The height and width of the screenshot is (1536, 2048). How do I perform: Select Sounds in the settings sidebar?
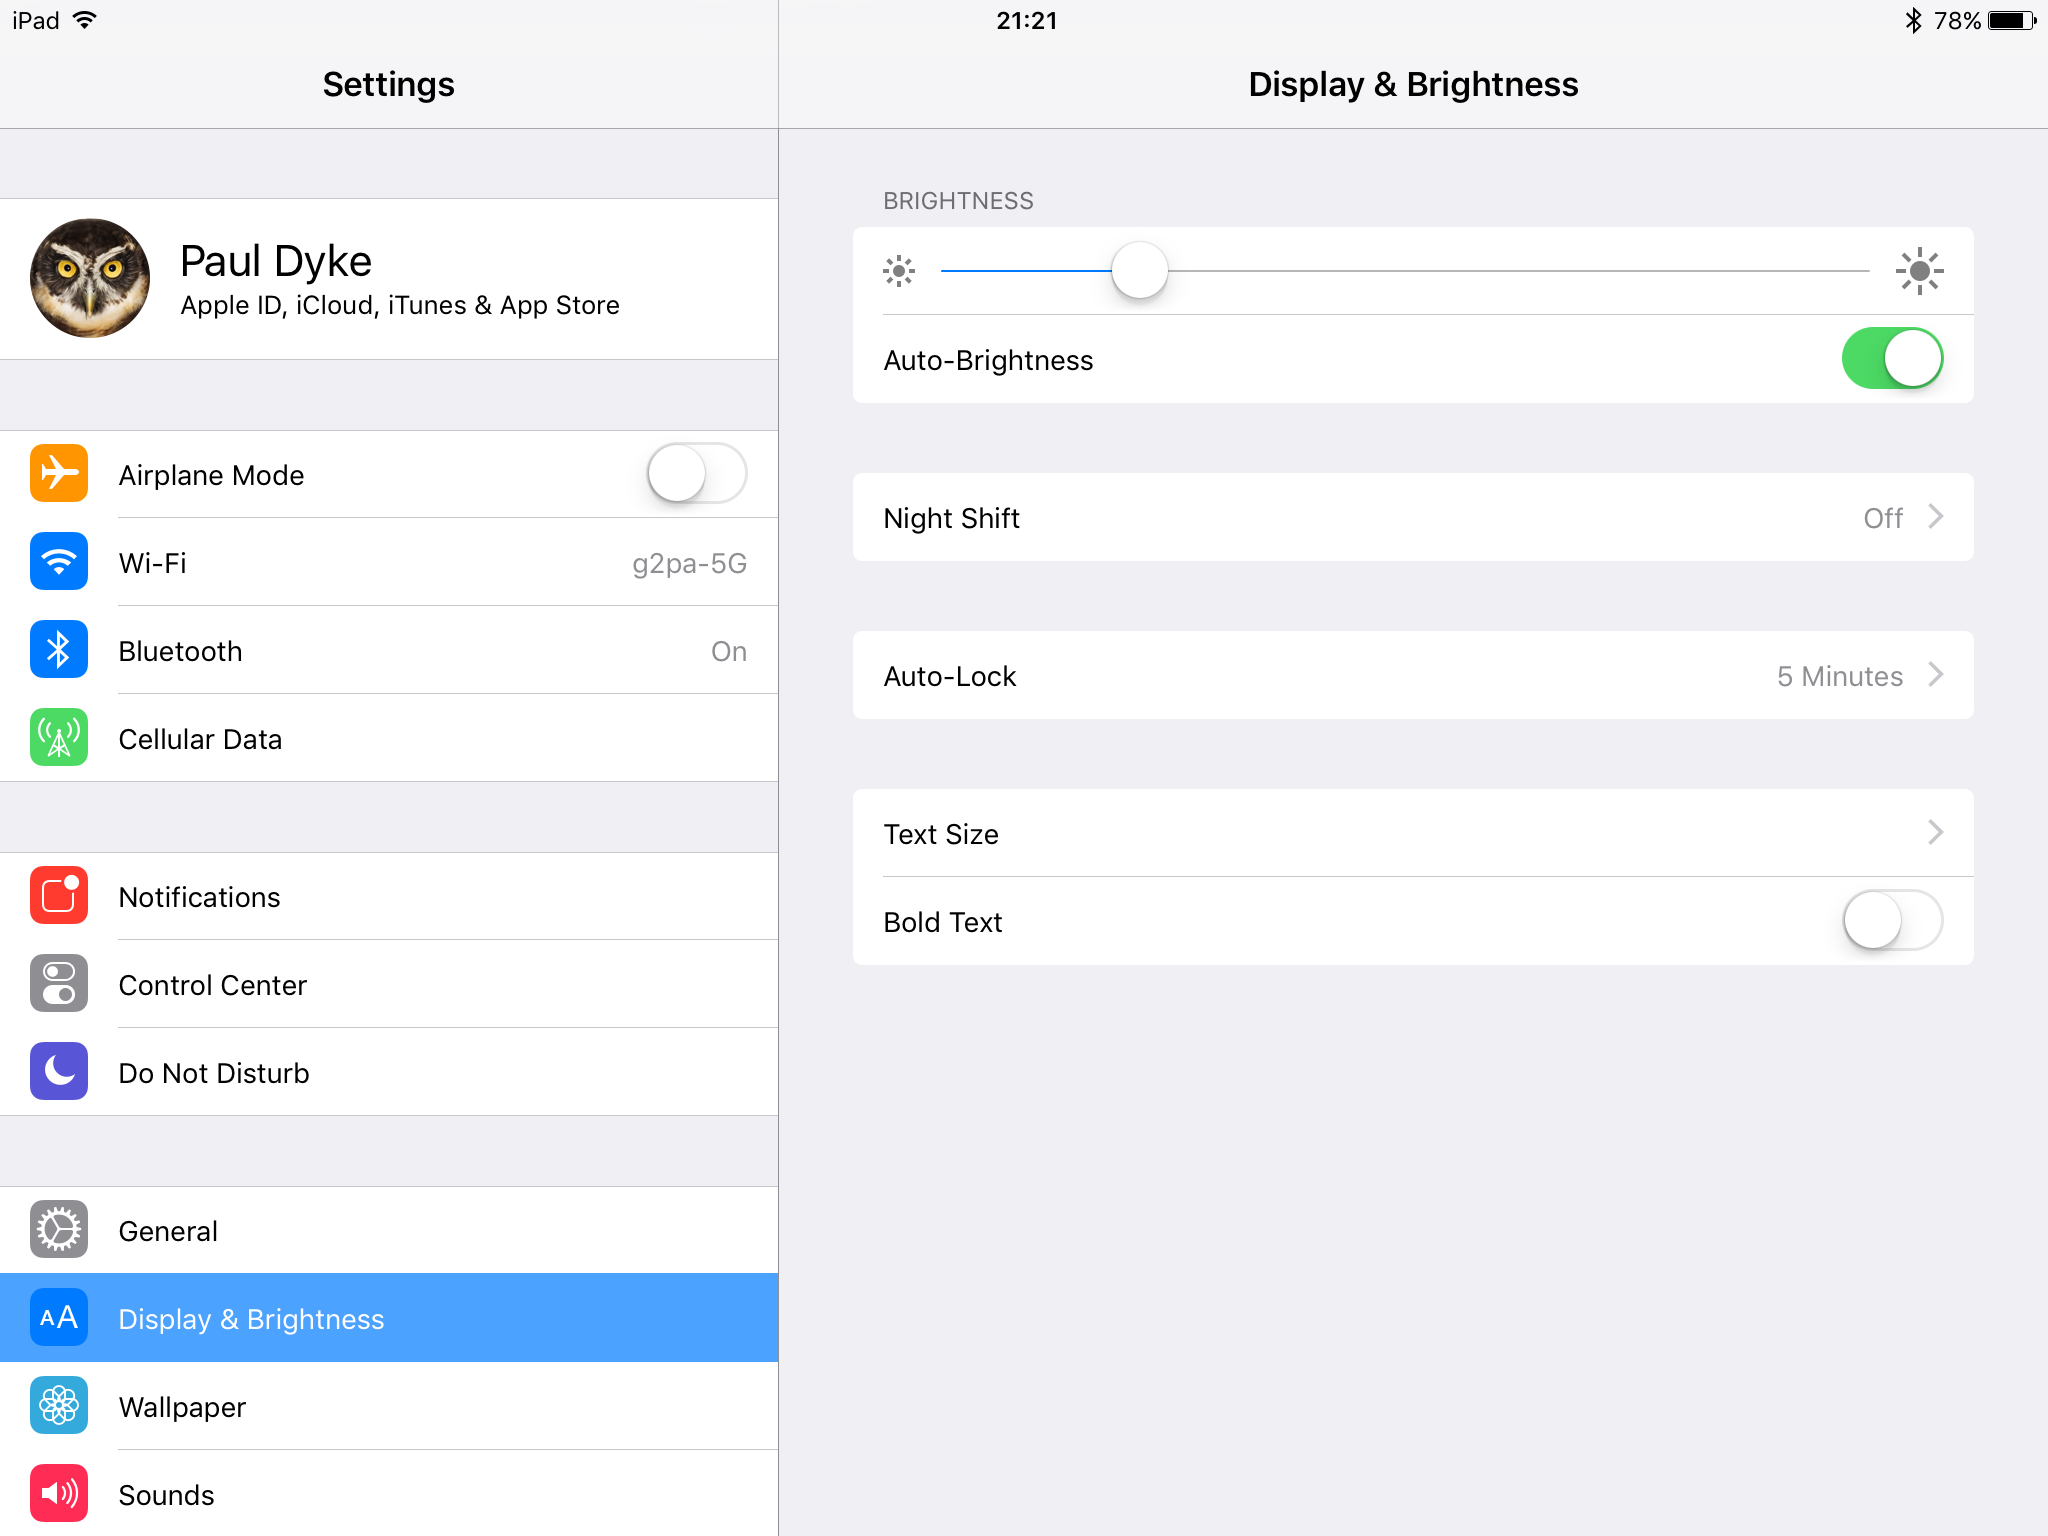[167, 1495]
